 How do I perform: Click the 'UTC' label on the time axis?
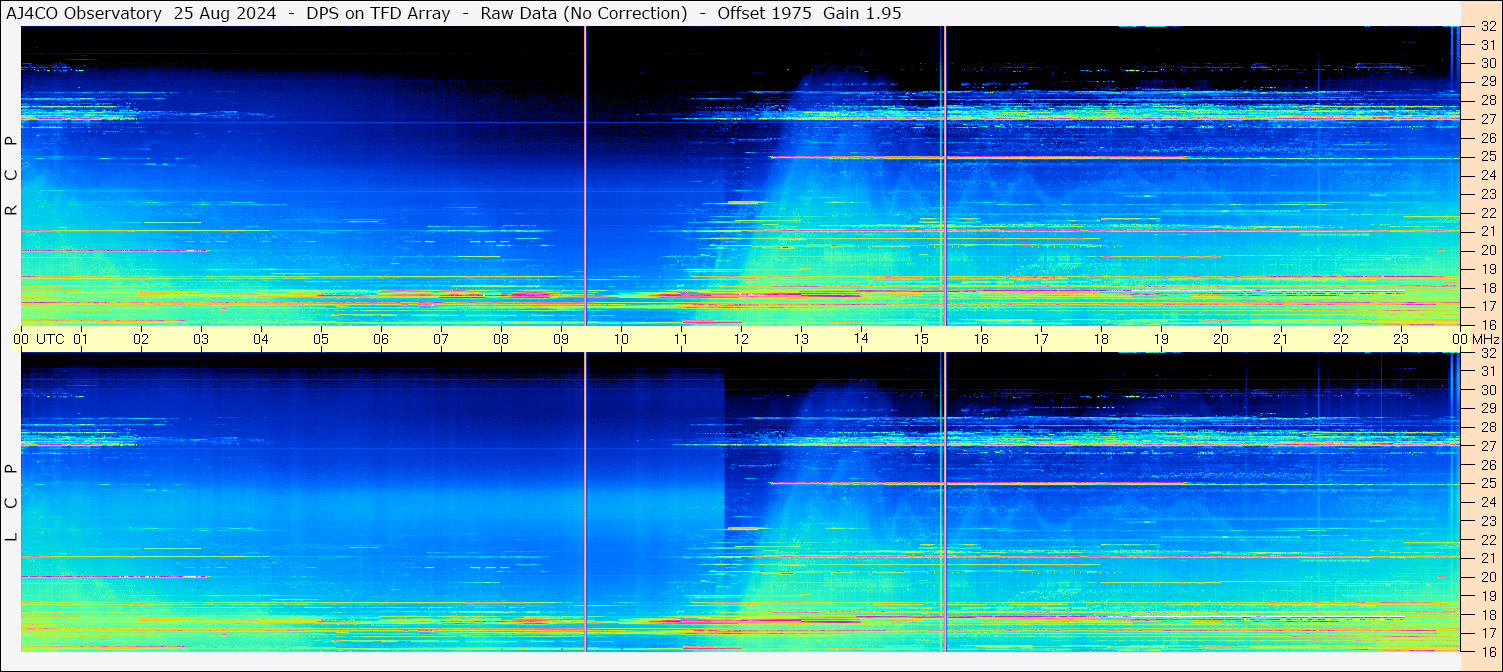click(50, 339)
